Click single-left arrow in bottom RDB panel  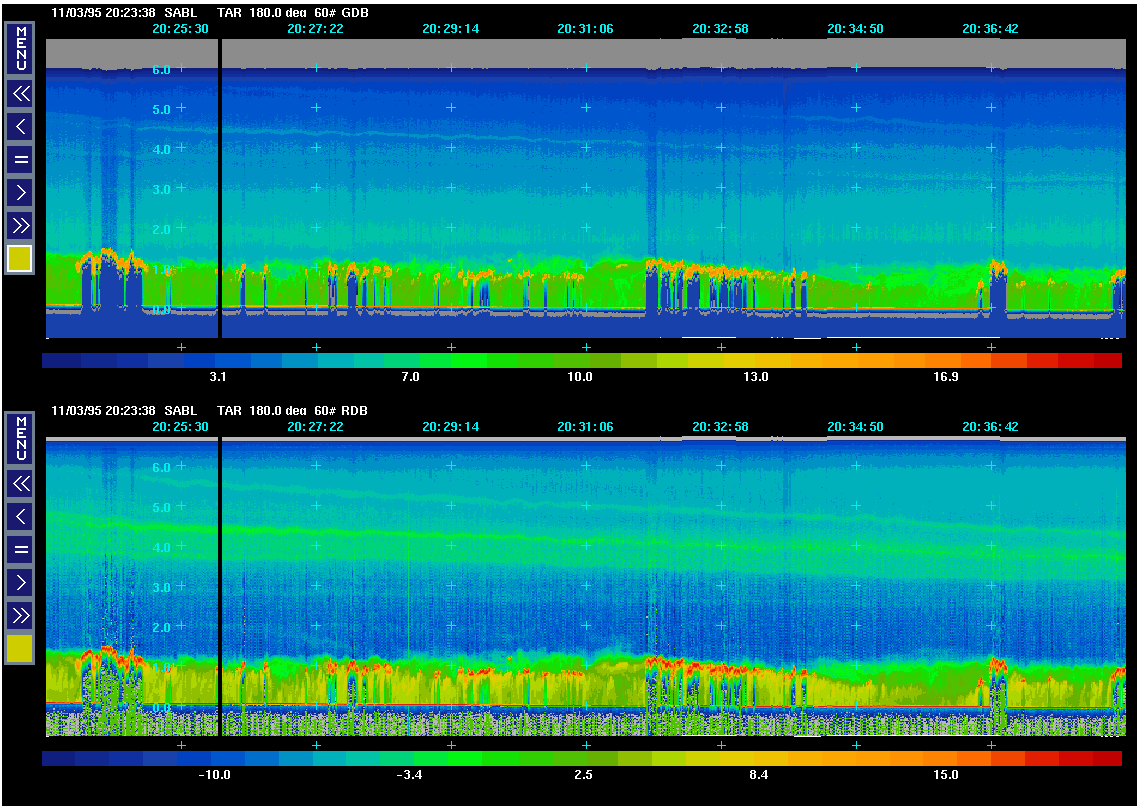click(x=20, y=516)
